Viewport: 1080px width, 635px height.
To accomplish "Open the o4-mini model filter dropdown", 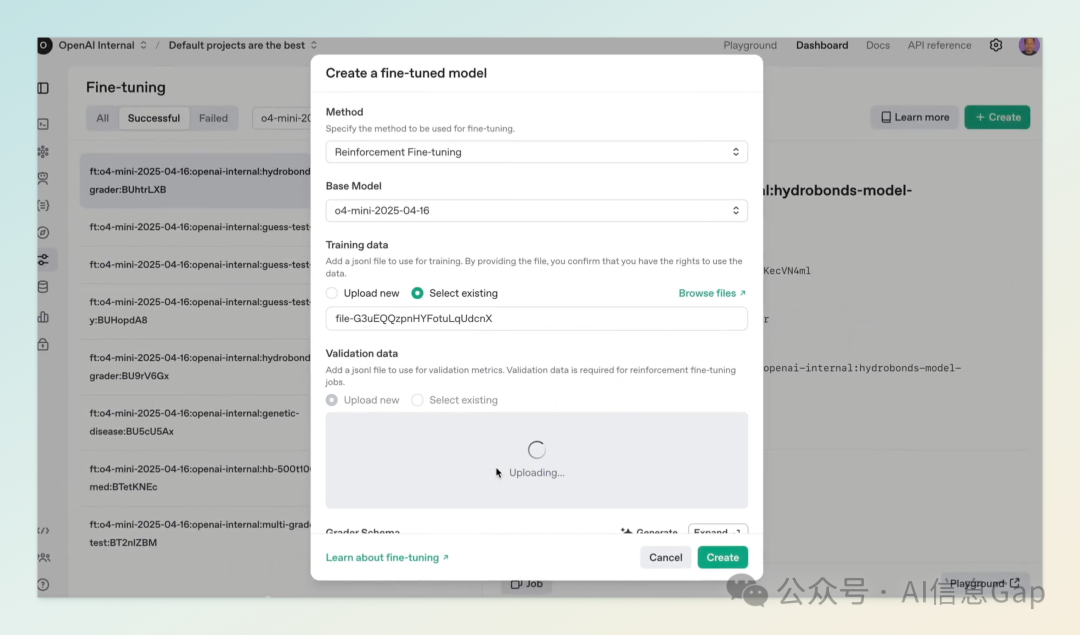I will pos(282,118).
